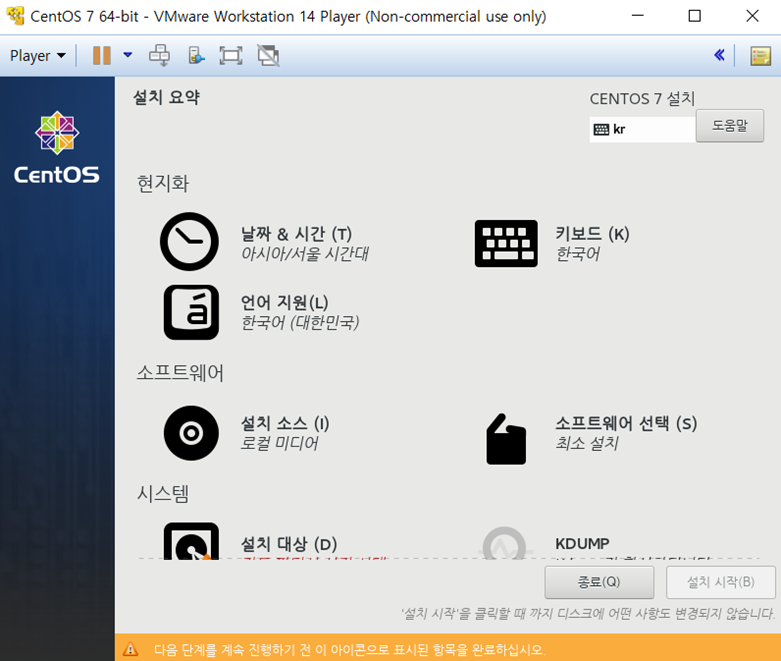Screen dimensions: 781x661
Task: Click the 설치 대상 (D) label
Action: [289, 544]
